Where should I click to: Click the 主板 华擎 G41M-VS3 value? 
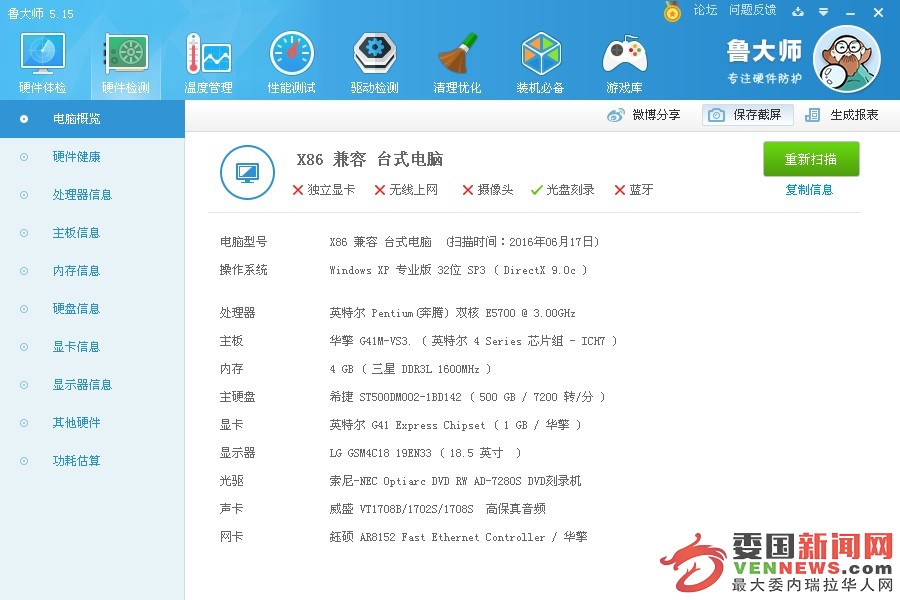click(474, 341)
